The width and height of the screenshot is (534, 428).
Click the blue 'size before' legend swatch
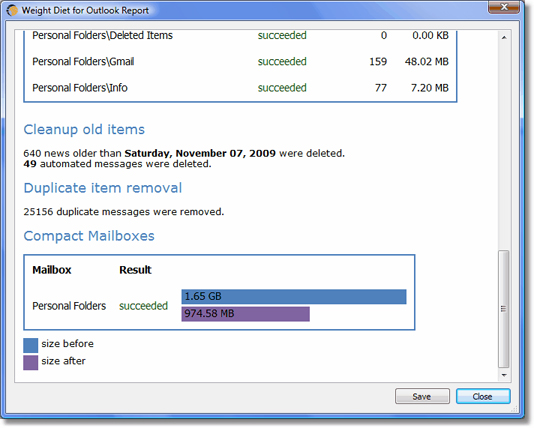click(31, 345)
